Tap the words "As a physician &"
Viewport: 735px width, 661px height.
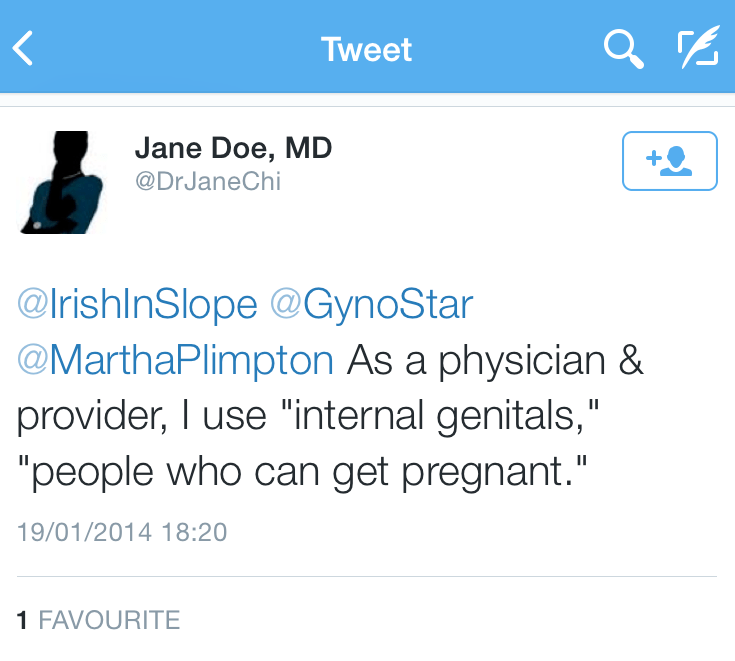pyautogui.click(x=495, y=361)
